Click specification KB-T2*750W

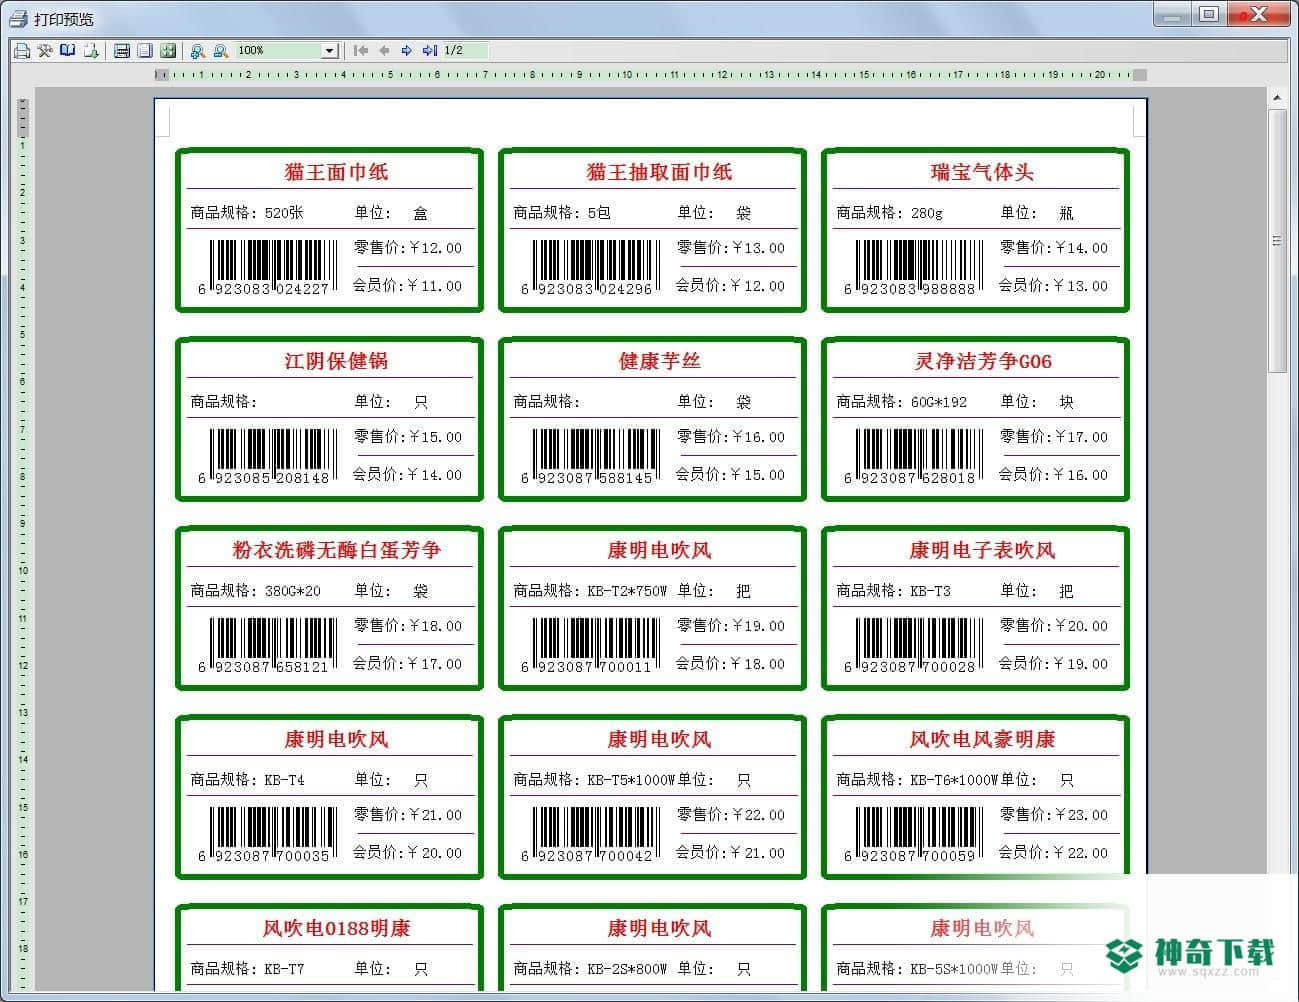[x=627, y=591]
